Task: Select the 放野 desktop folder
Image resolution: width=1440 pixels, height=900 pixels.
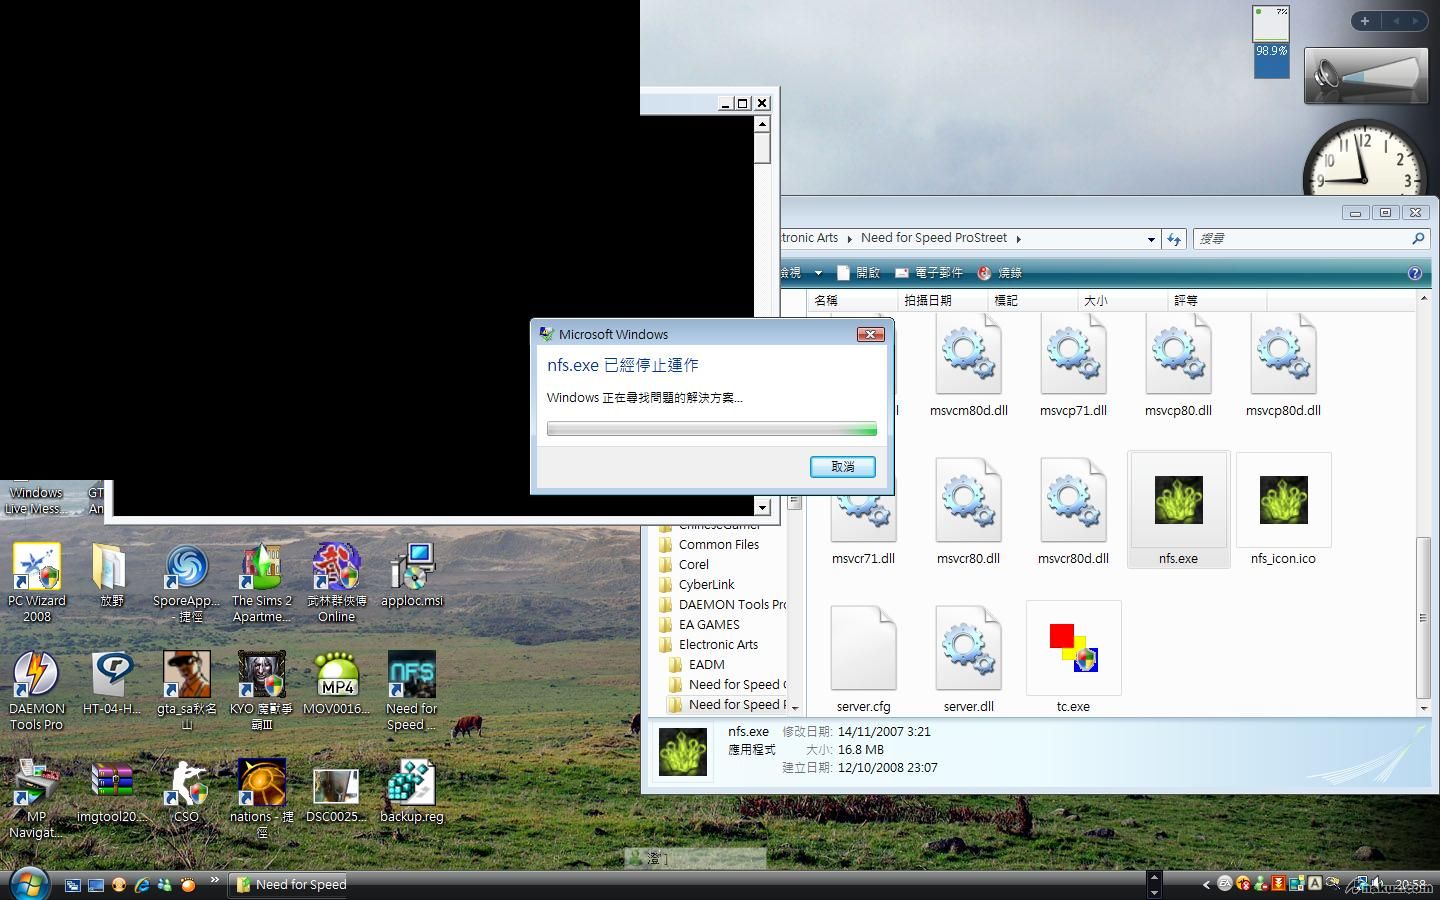Action: click(112, 575)
